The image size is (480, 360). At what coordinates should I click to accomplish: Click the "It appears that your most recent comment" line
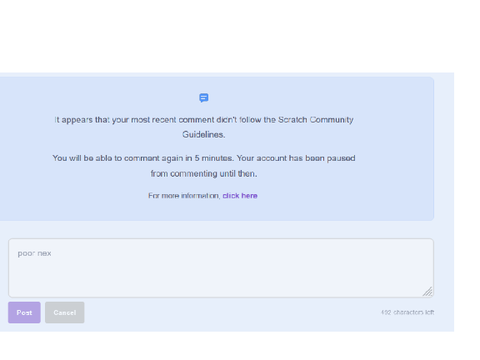[204, 120]
